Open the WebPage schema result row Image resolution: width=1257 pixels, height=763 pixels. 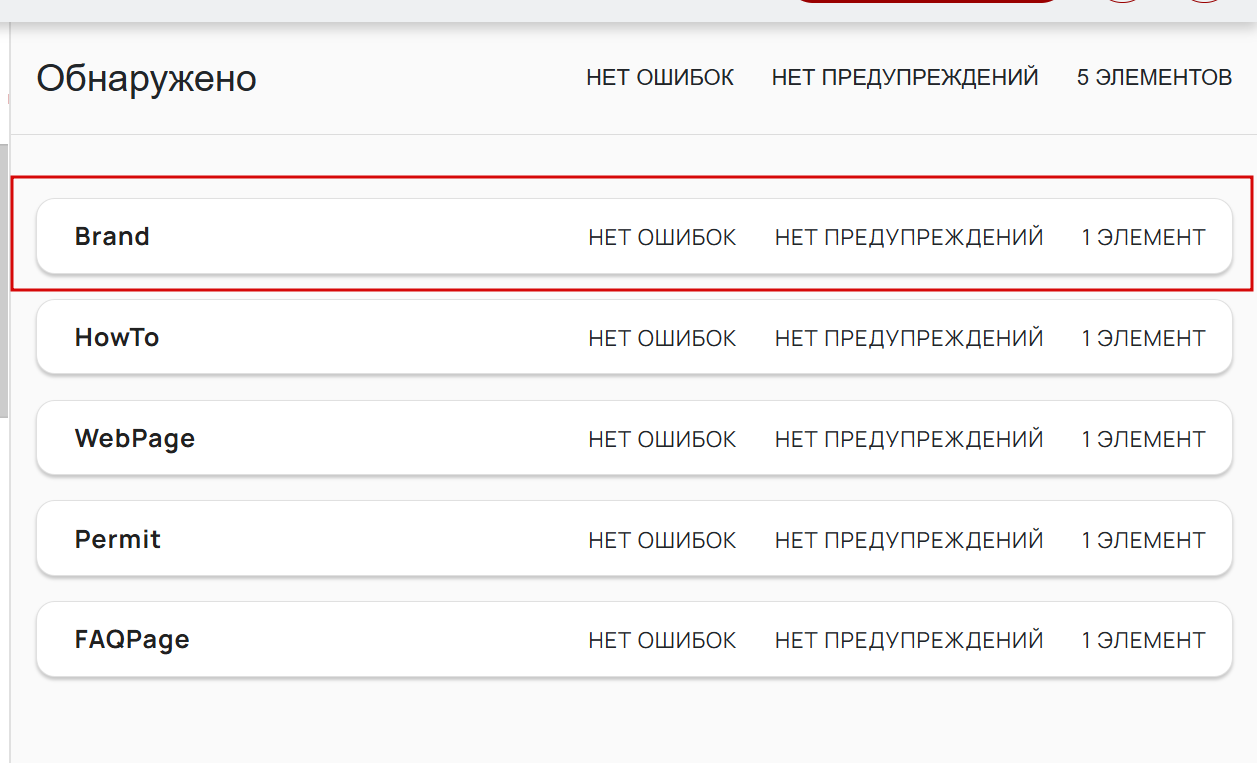[135, 439]
